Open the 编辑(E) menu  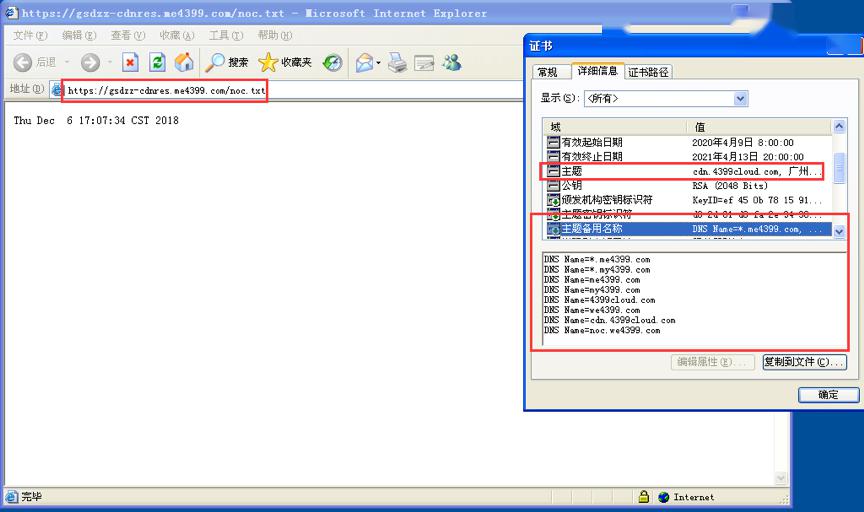(79, 35)
